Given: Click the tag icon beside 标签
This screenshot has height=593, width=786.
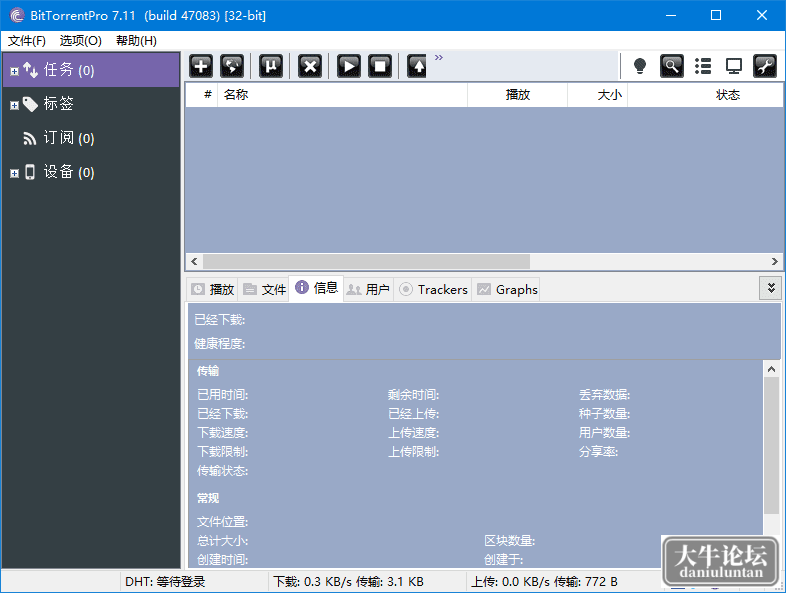Looking at the screenshot, I should (30, 104).
